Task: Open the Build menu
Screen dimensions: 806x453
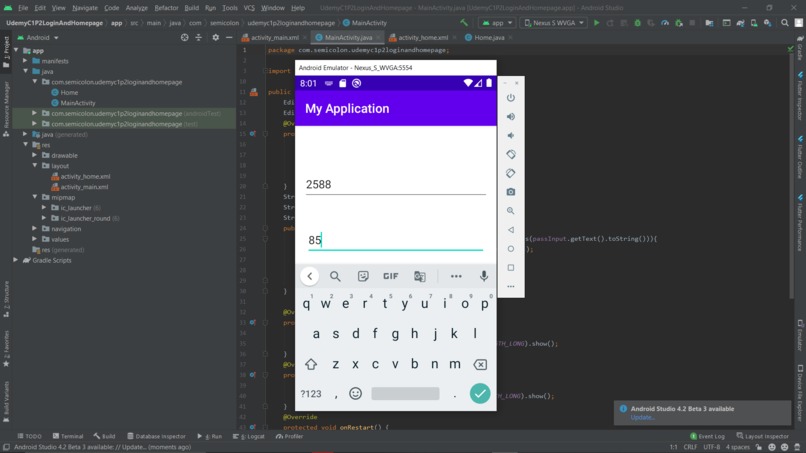Action: pyautogui.click(x=191, y=8)
